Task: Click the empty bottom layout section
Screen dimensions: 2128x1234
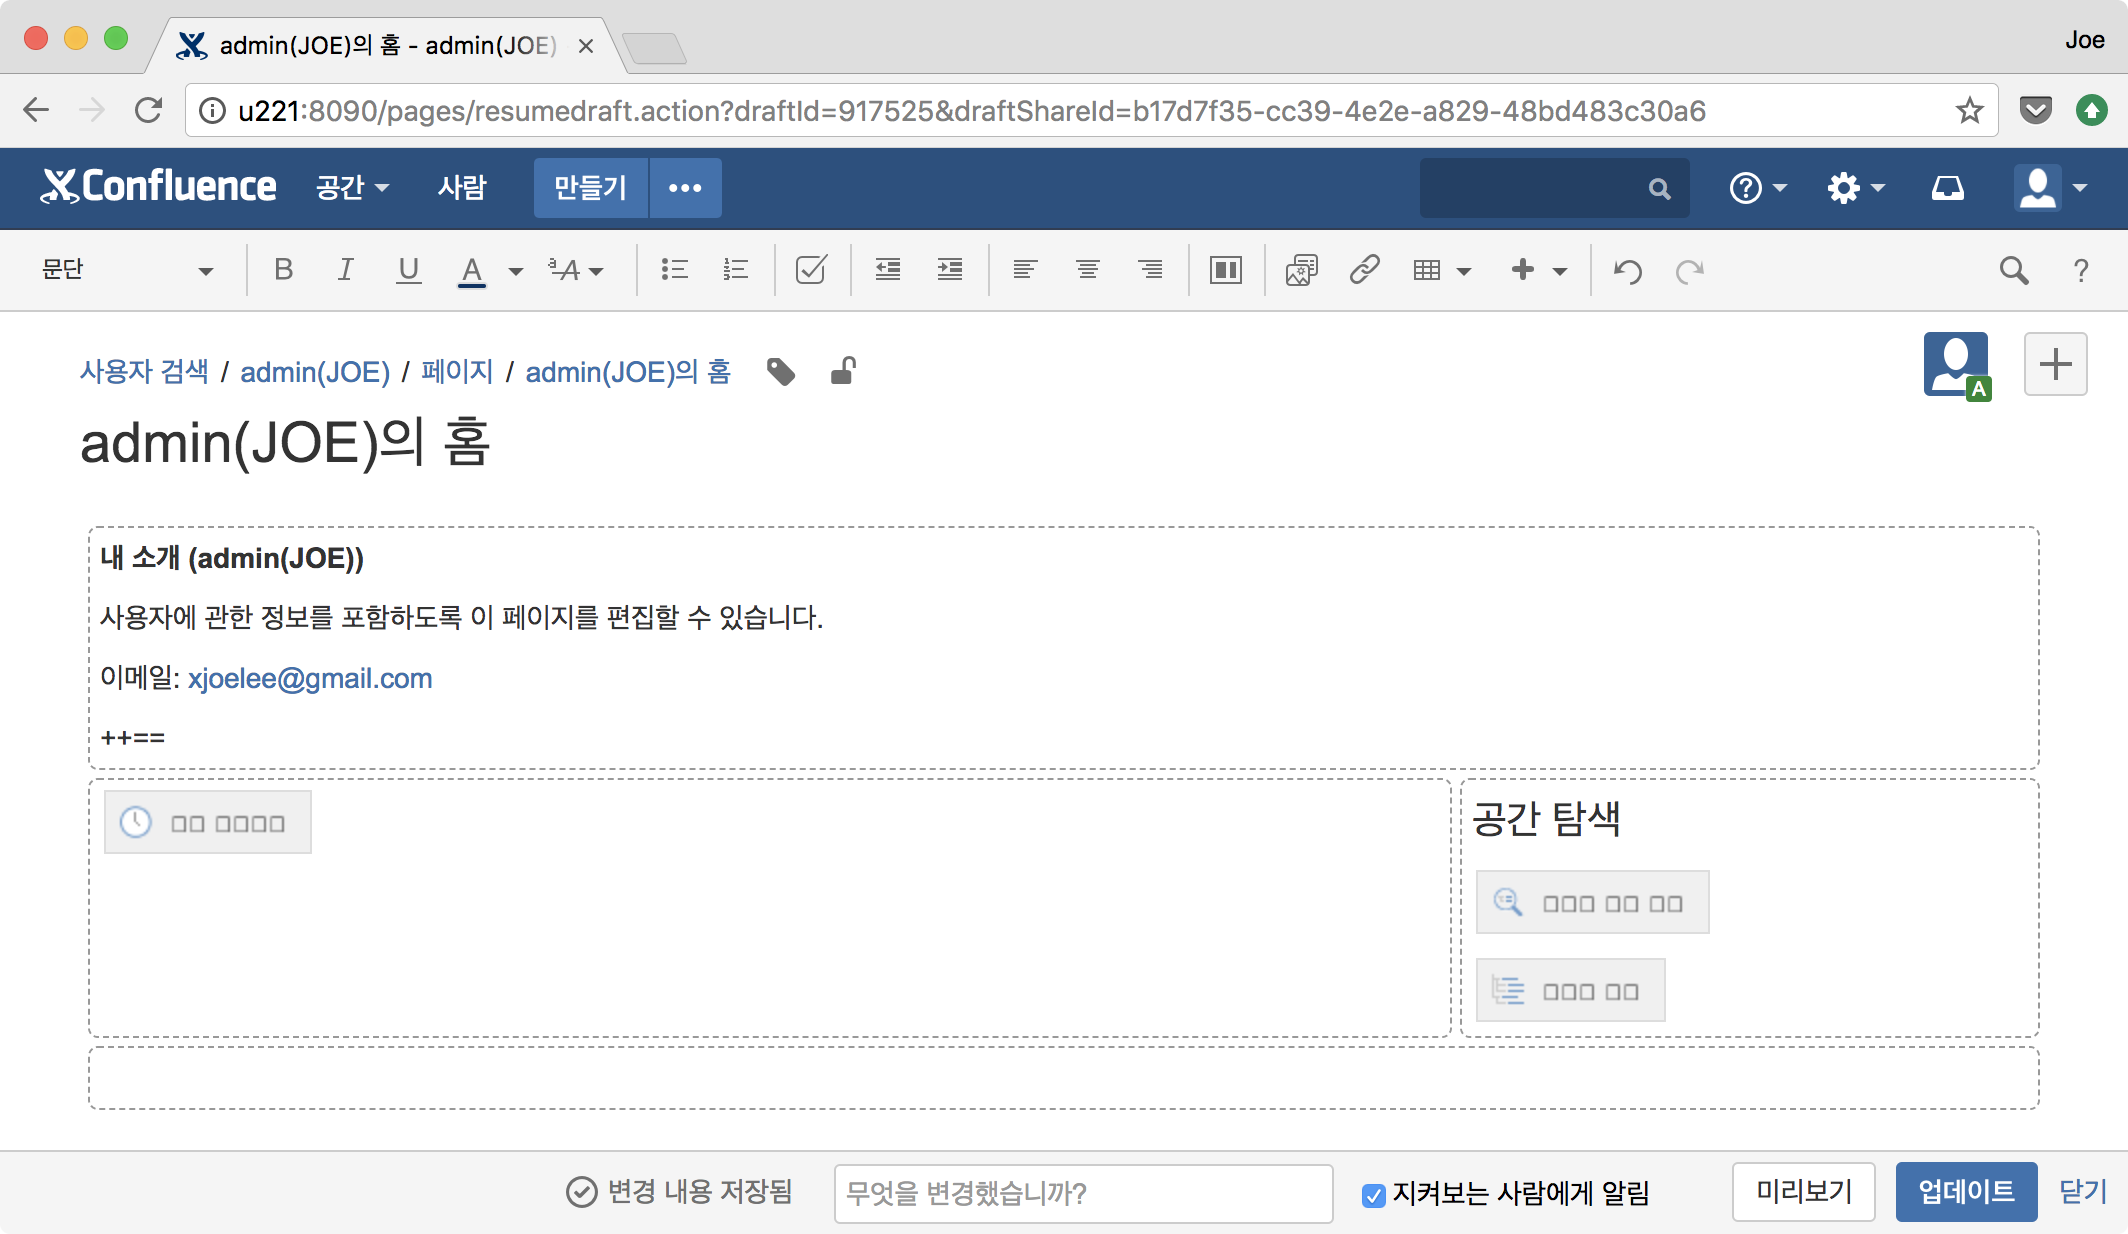Action: (1064, 1078)
